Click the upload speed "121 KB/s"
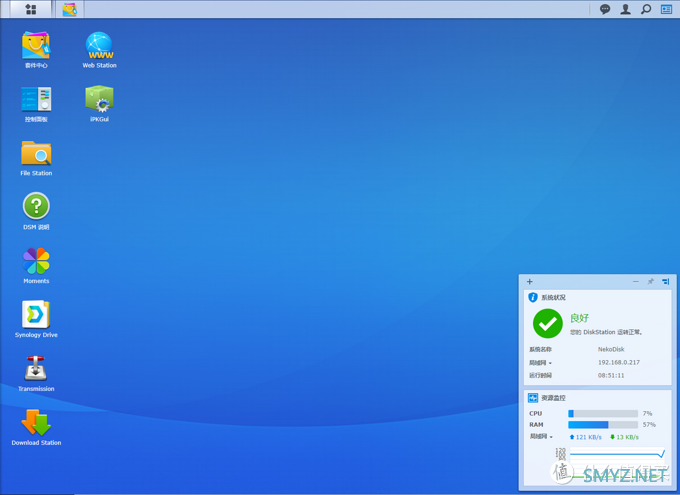The height and width of the screenshot is (495, 680). tap(585, 437)
